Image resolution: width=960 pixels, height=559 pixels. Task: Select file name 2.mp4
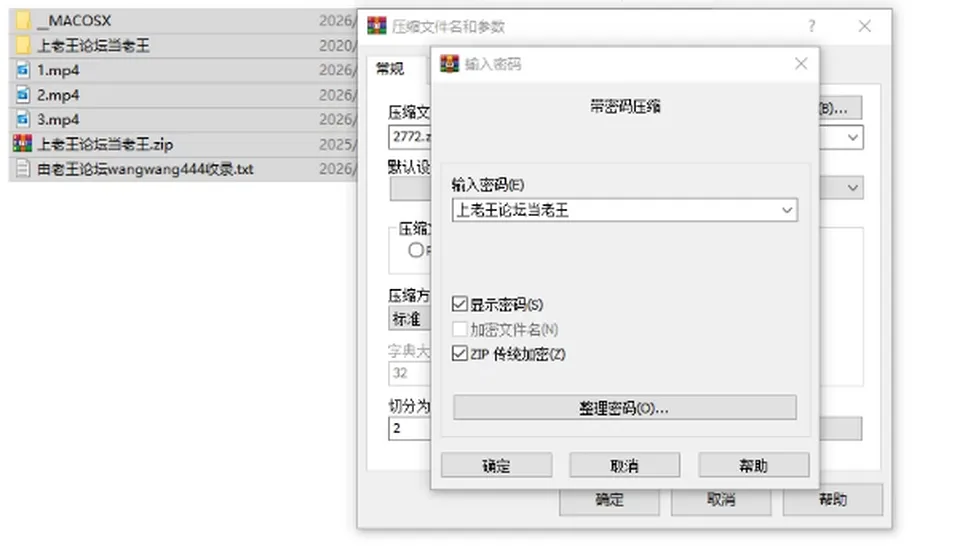(58, 95)
